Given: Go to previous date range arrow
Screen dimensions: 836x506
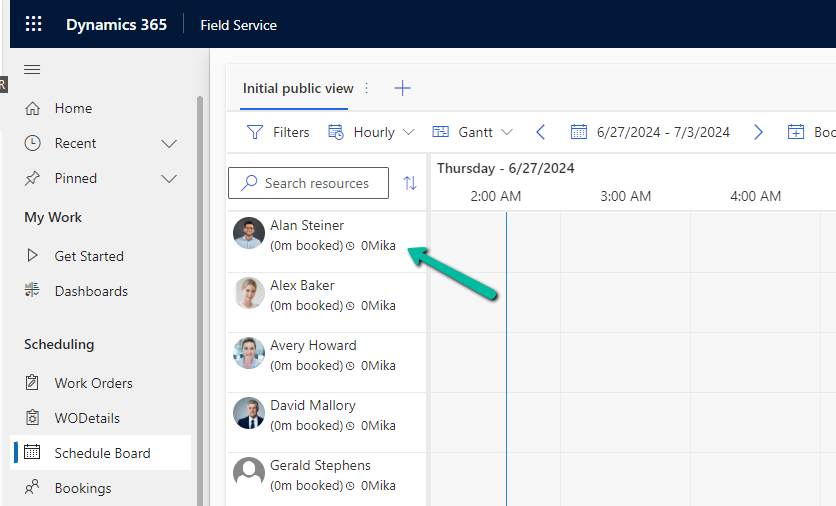Looking at the screenshot, I should pos(541,132).
